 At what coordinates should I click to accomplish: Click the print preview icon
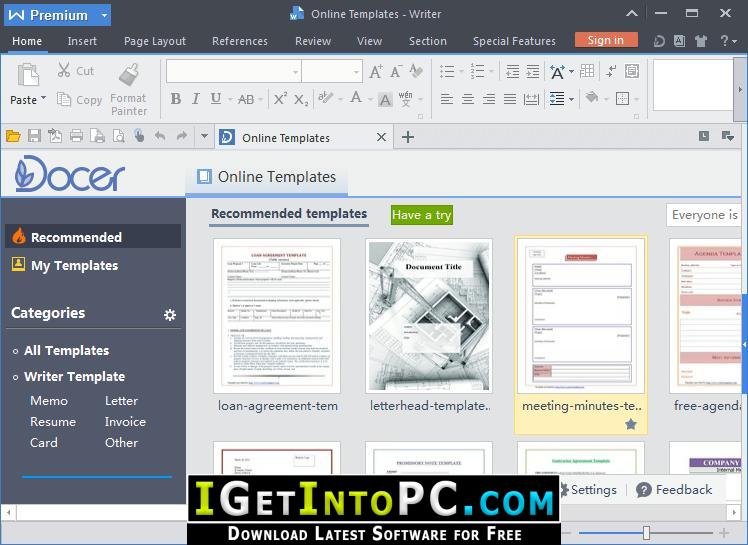(x=119, y=136)
